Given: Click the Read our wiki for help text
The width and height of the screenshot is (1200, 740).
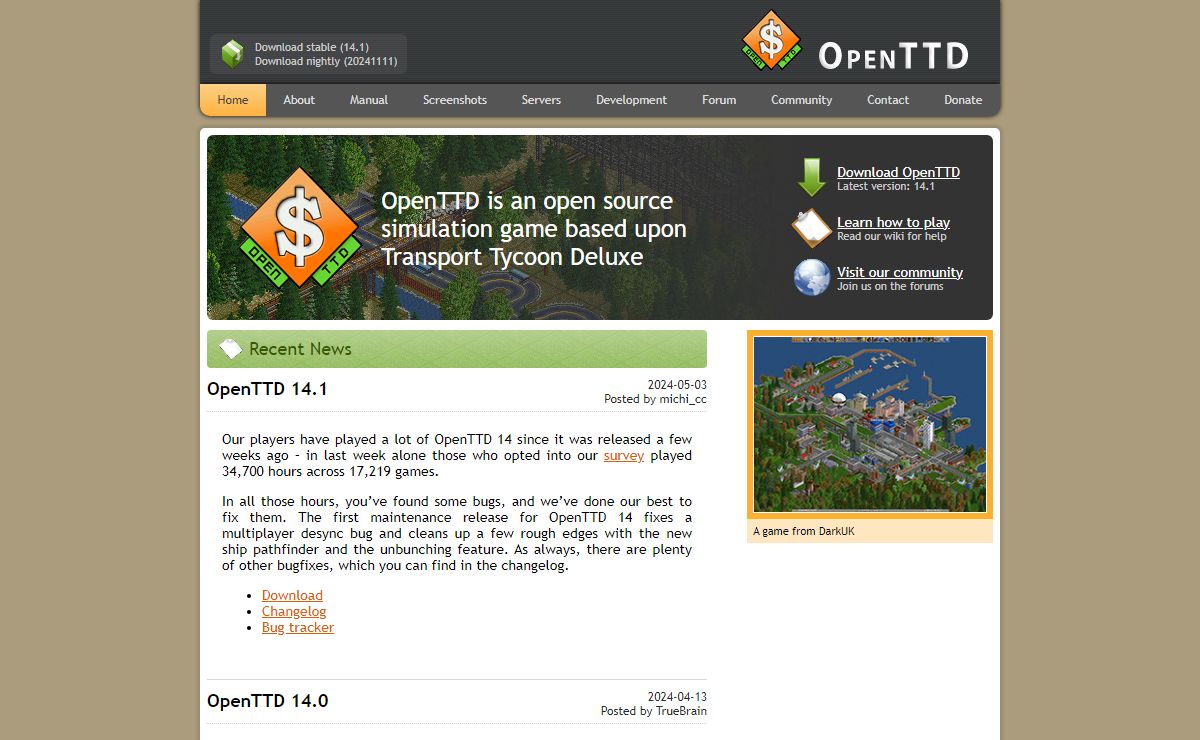Looking at the screenshot, I should [892, 236].
